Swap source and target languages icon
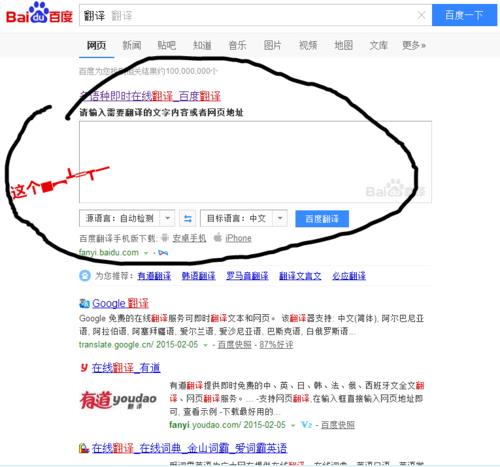 coord(188,219)
